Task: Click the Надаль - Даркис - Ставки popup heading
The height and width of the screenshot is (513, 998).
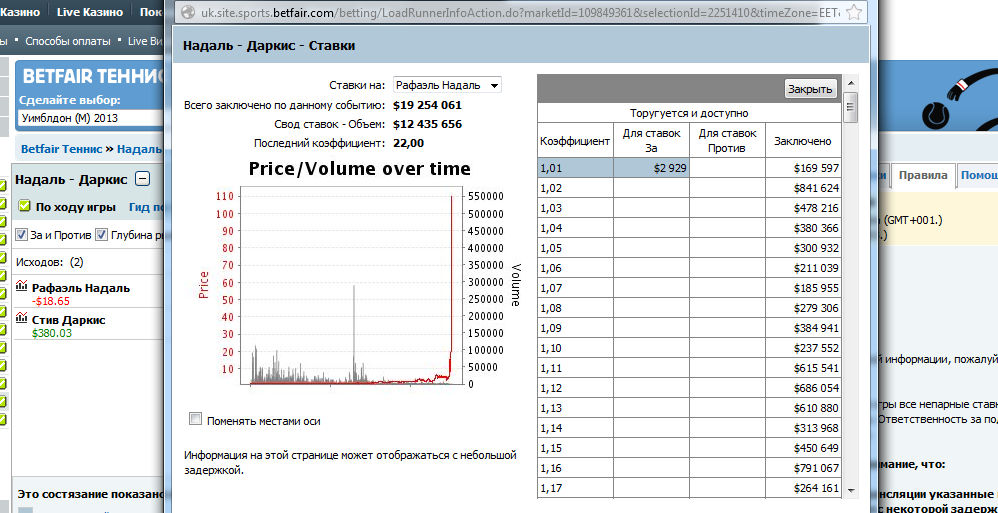Action: click(269, 45)
